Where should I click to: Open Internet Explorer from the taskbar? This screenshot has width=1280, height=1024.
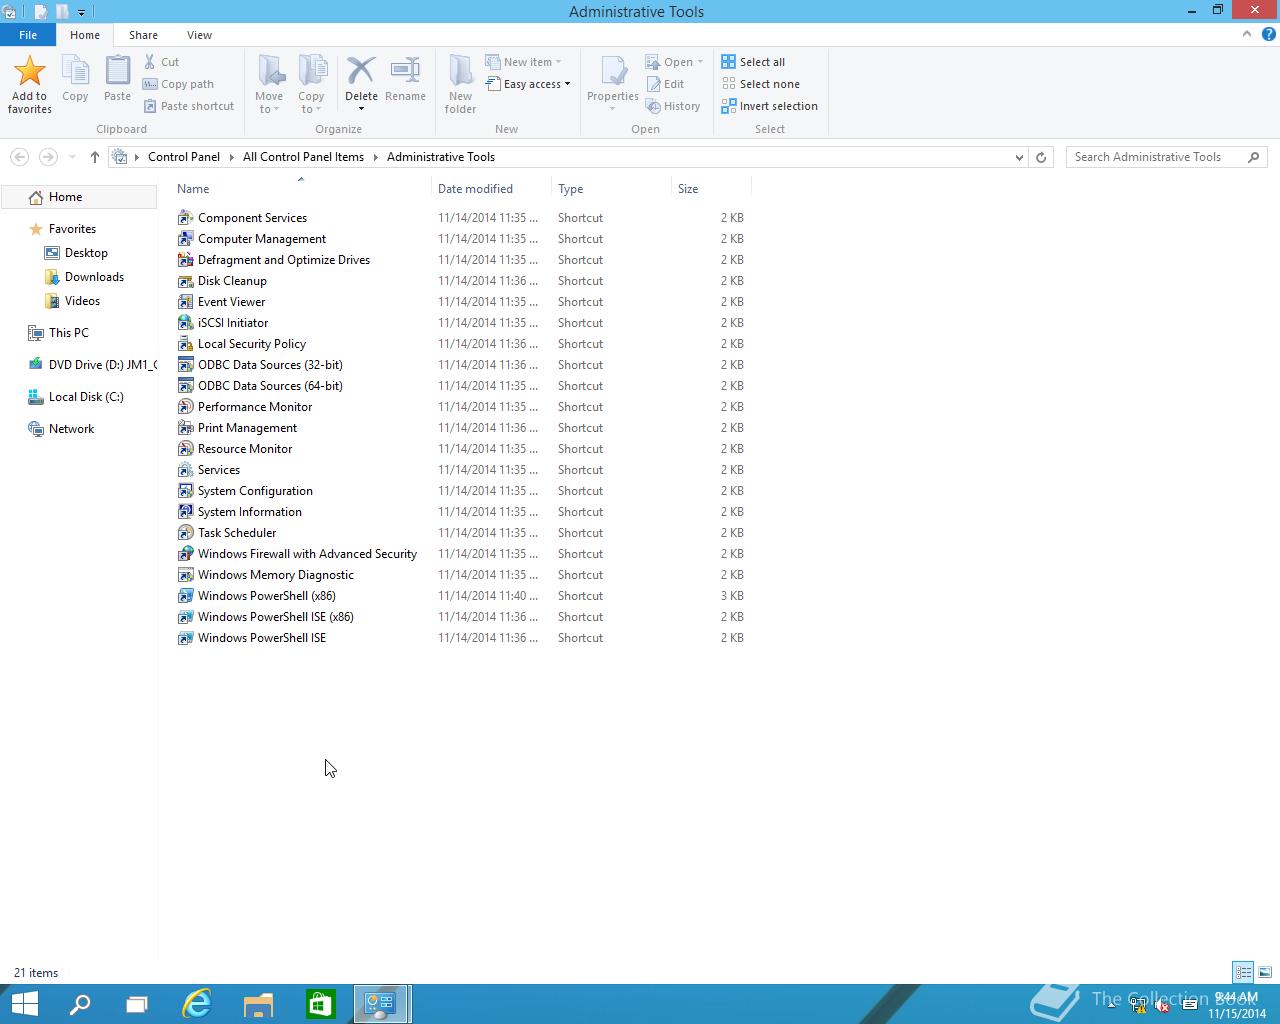(197, 1004)
